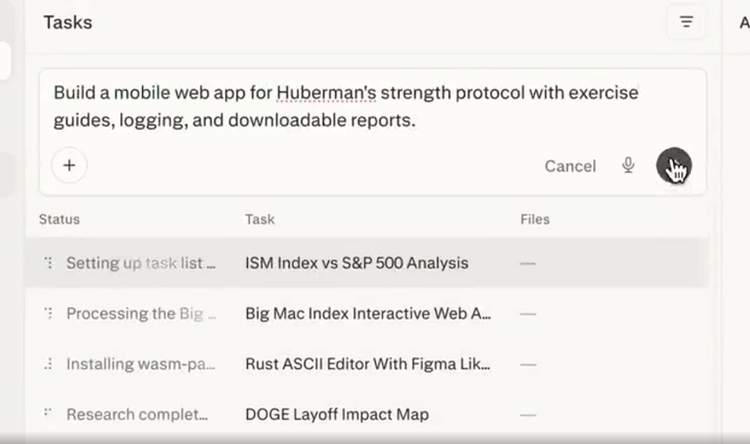This screenshot has width=750, height=444.
Task: Click status icon beside Processing the Big
Action: (48, 314)
